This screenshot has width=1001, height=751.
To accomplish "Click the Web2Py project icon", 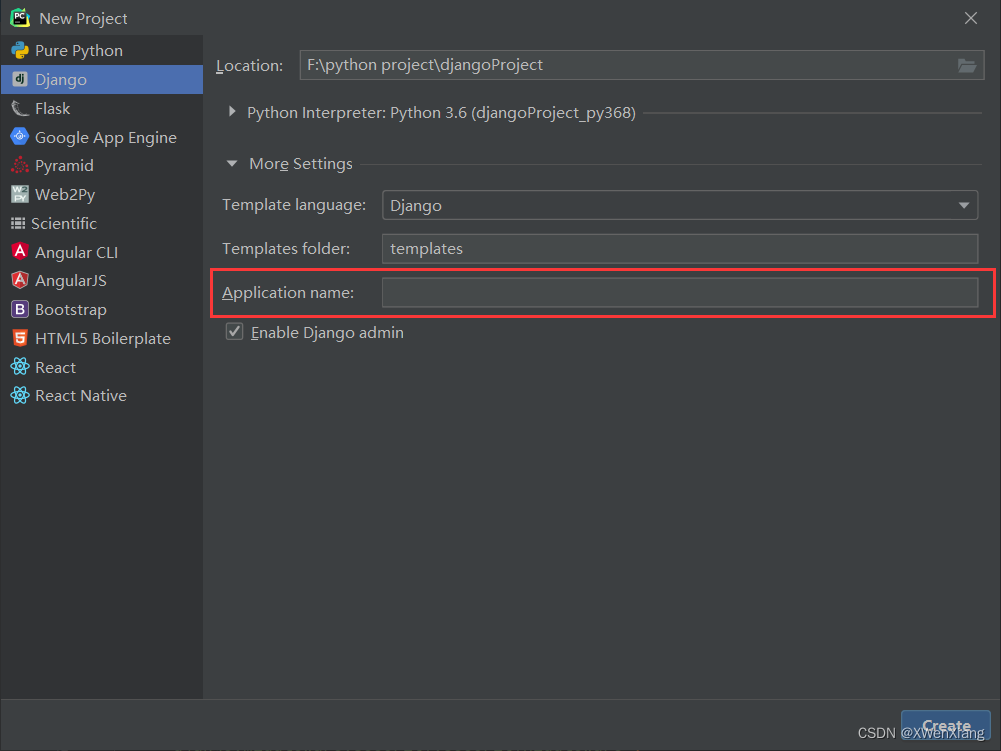I will point(21,194).
